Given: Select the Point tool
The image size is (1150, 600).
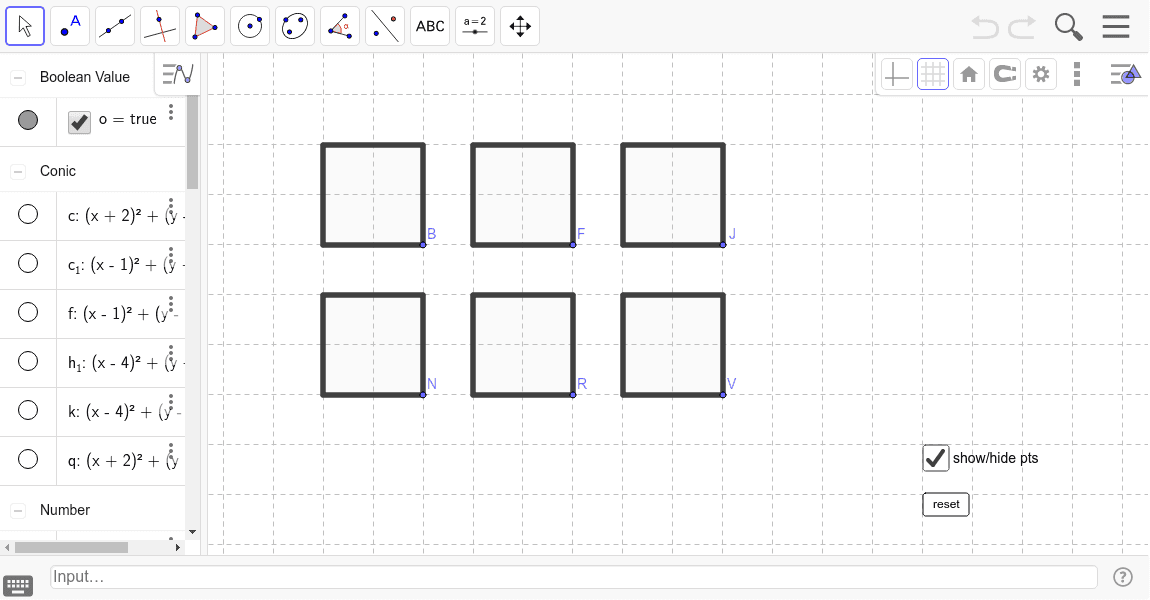Looking at the screenshot, I should coord(70,26).
